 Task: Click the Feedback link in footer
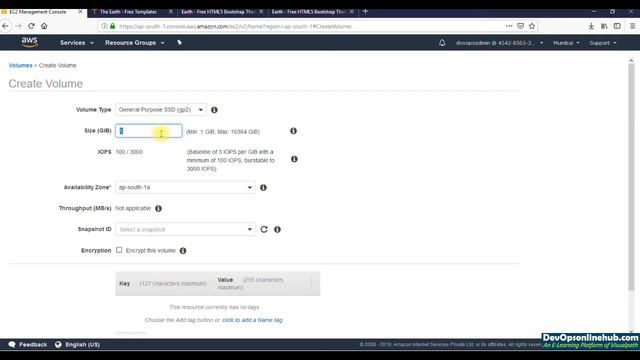(x=33, y=344)
